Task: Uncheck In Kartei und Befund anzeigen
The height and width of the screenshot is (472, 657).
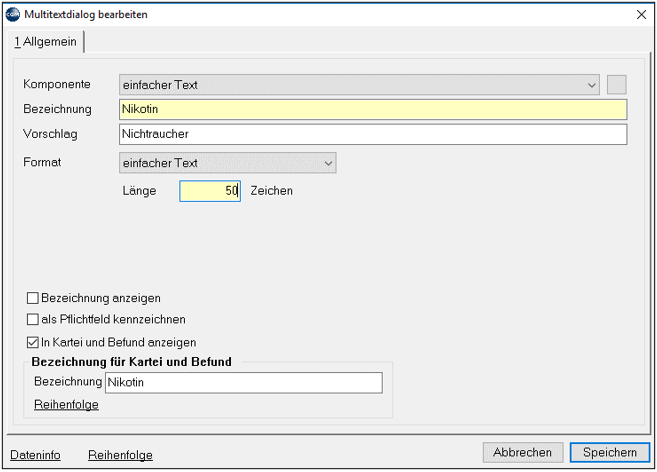Action: pos(33,342)
